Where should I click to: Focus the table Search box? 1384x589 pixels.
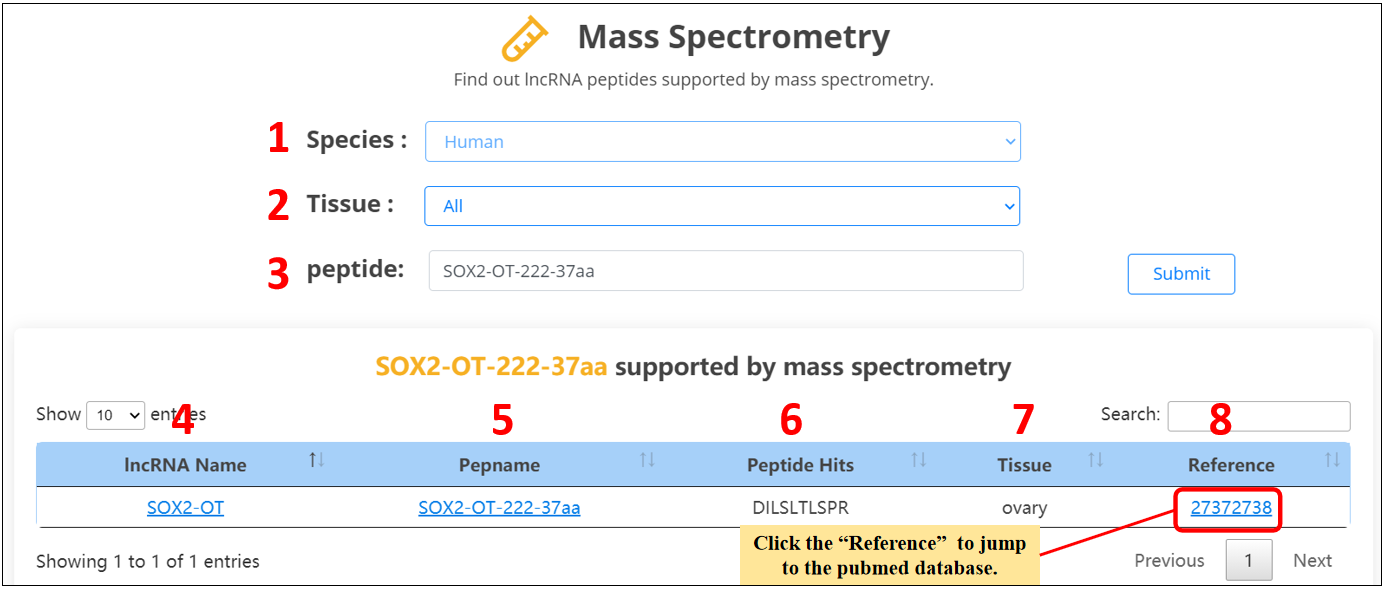(x=1258, y=416)
